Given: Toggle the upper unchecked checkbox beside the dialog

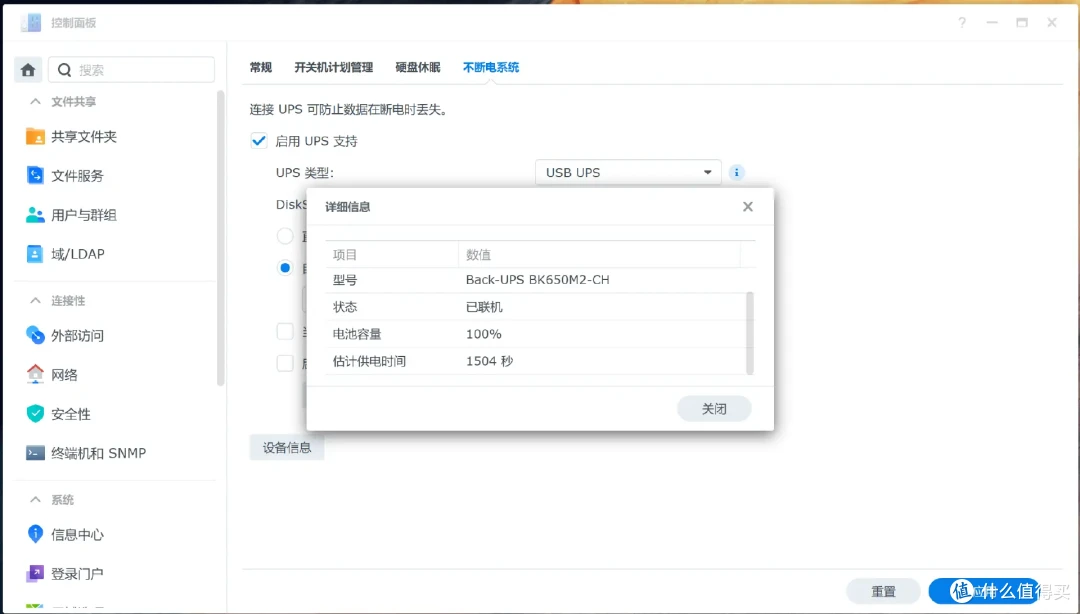Looking at the screenshot, I should [x=284, y=331].
